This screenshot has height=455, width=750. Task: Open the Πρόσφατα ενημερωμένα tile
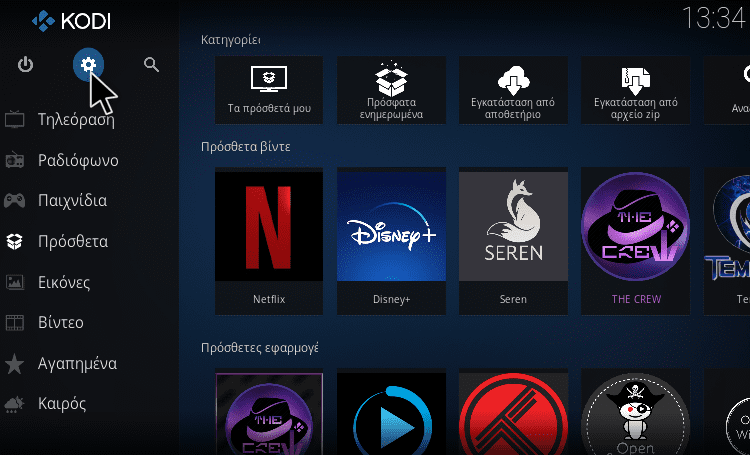(391, 90)
